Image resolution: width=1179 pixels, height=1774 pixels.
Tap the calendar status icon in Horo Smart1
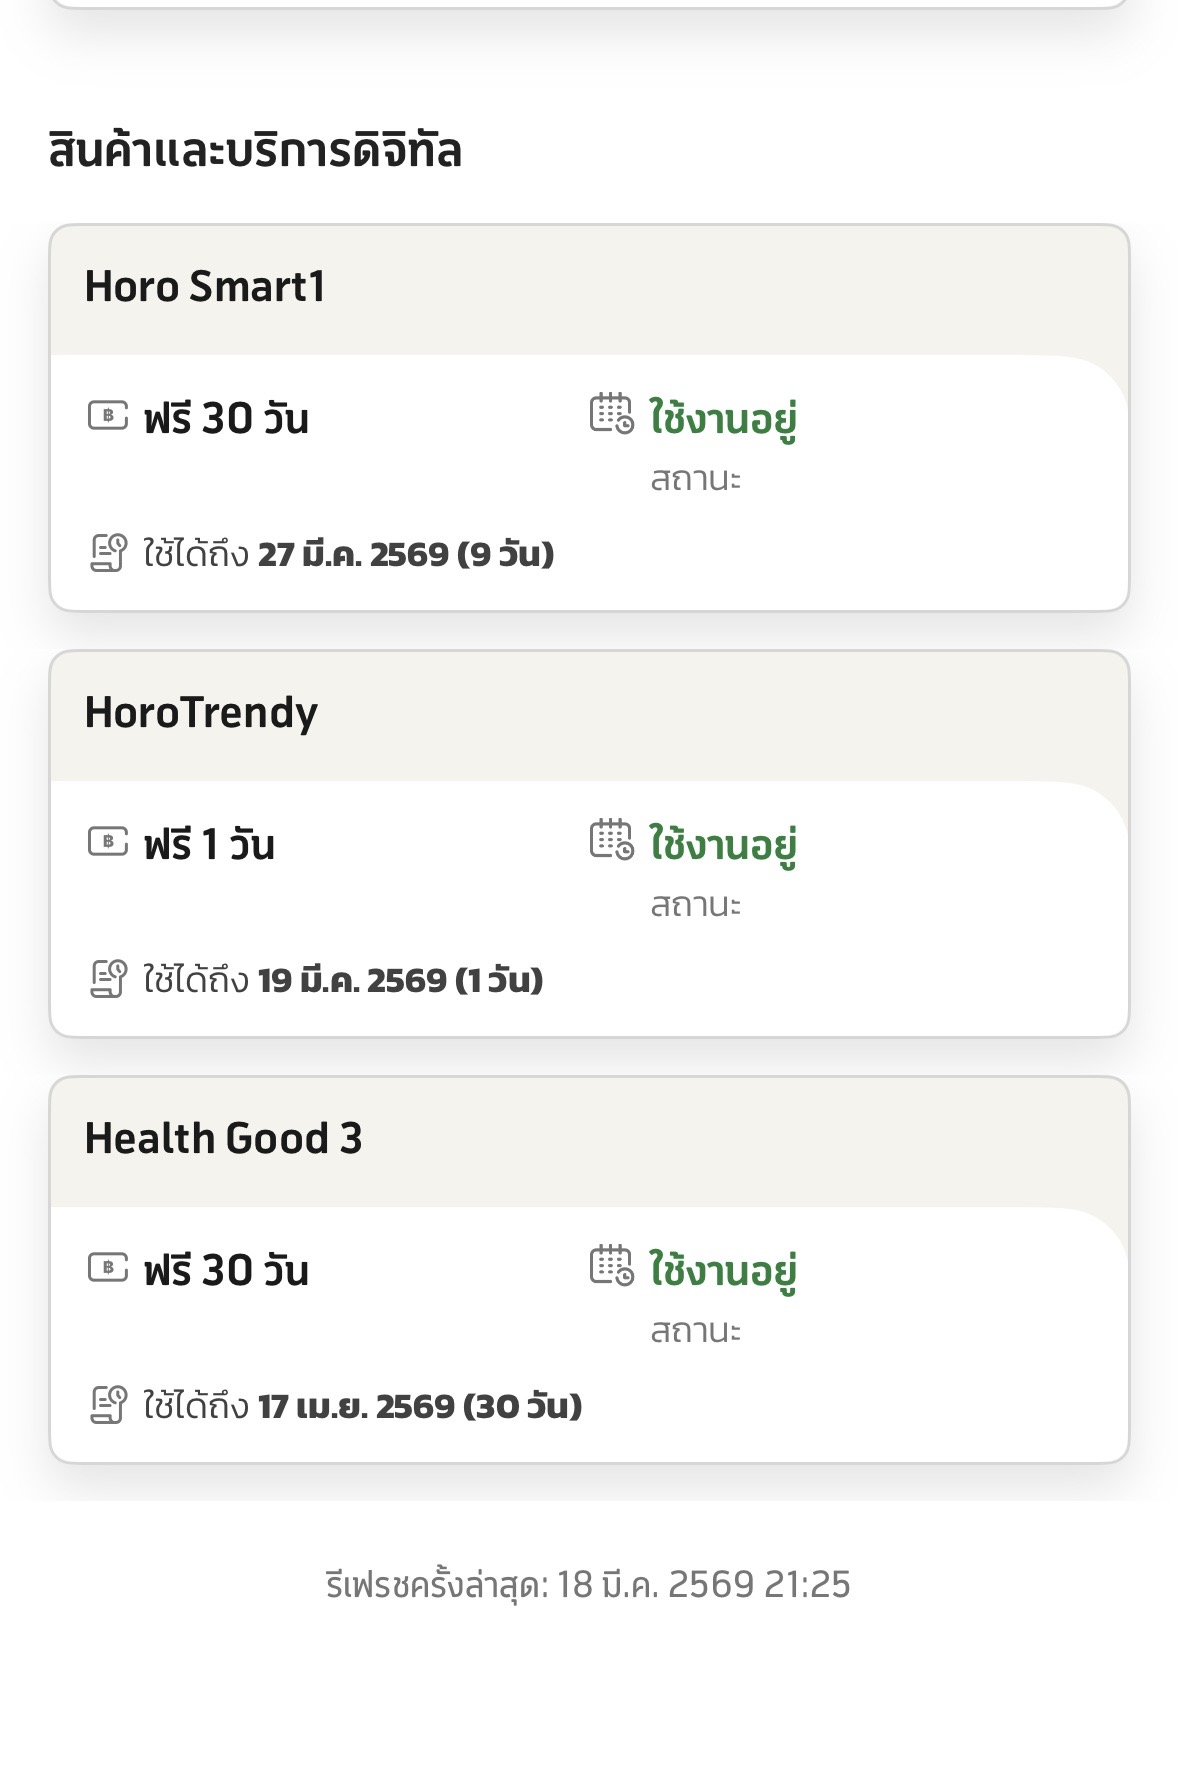click(x=611, y=414)
